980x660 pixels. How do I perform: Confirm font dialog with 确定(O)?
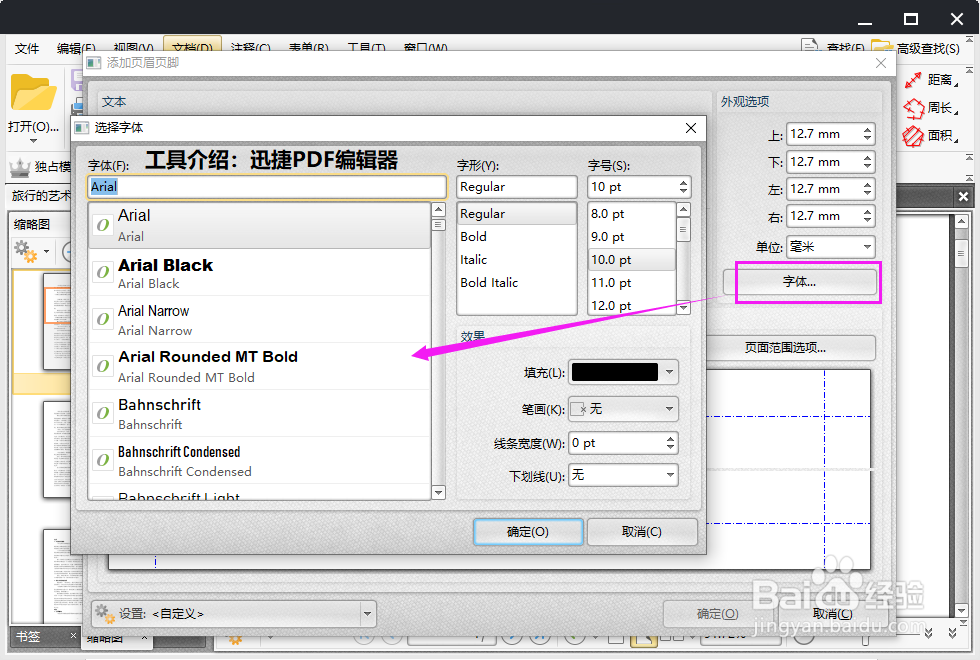point(528,532)
